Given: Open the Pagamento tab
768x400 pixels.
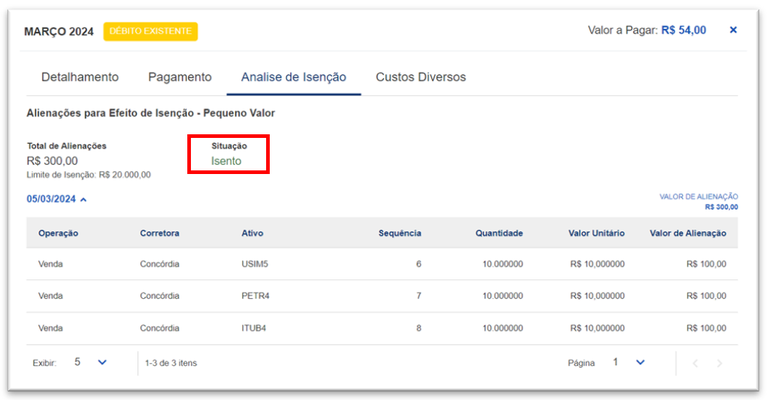Looking at the screenshot, I should pyautogui.click(x=180, y=77).
